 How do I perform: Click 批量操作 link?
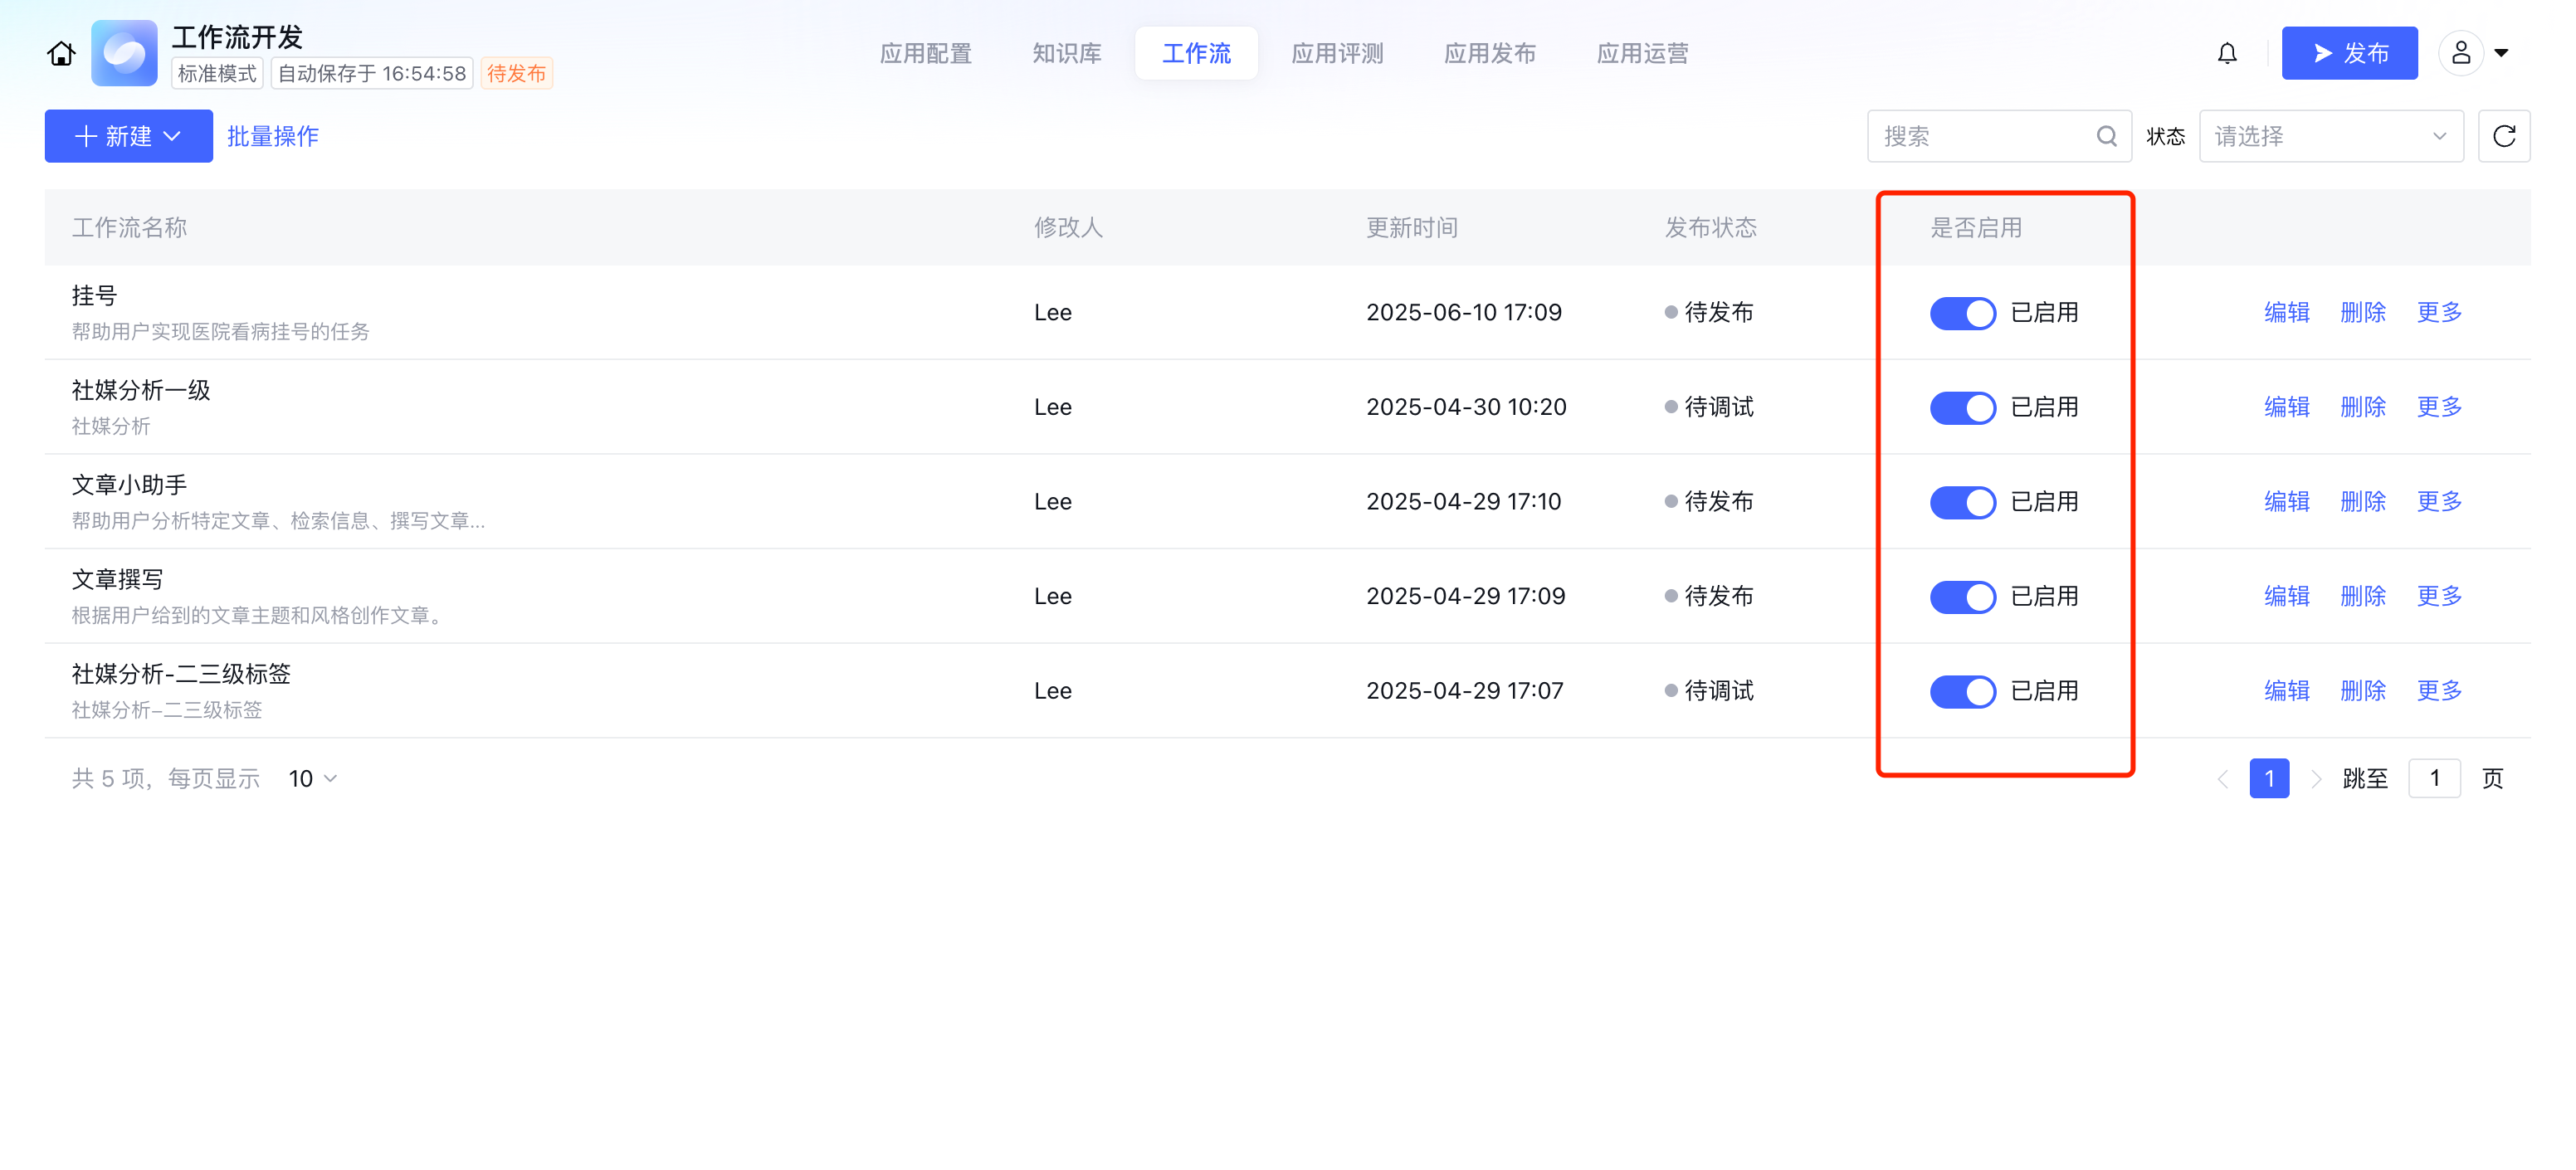coord(272,136)
